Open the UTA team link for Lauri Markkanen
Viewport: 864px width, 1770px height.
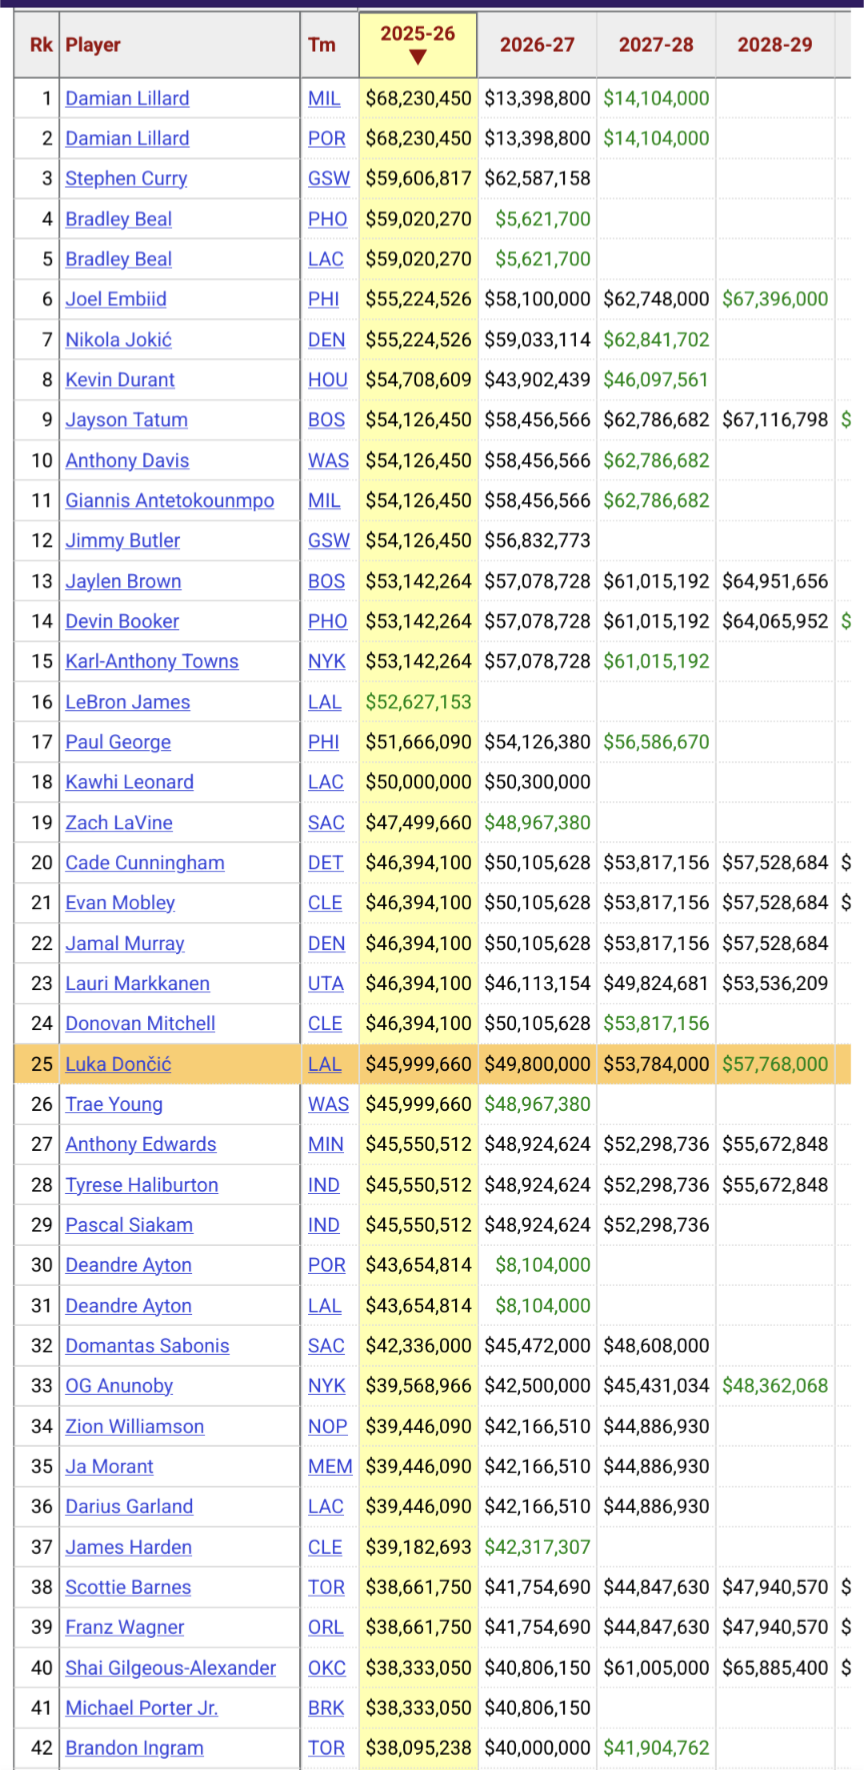click(x=326, y=983)
